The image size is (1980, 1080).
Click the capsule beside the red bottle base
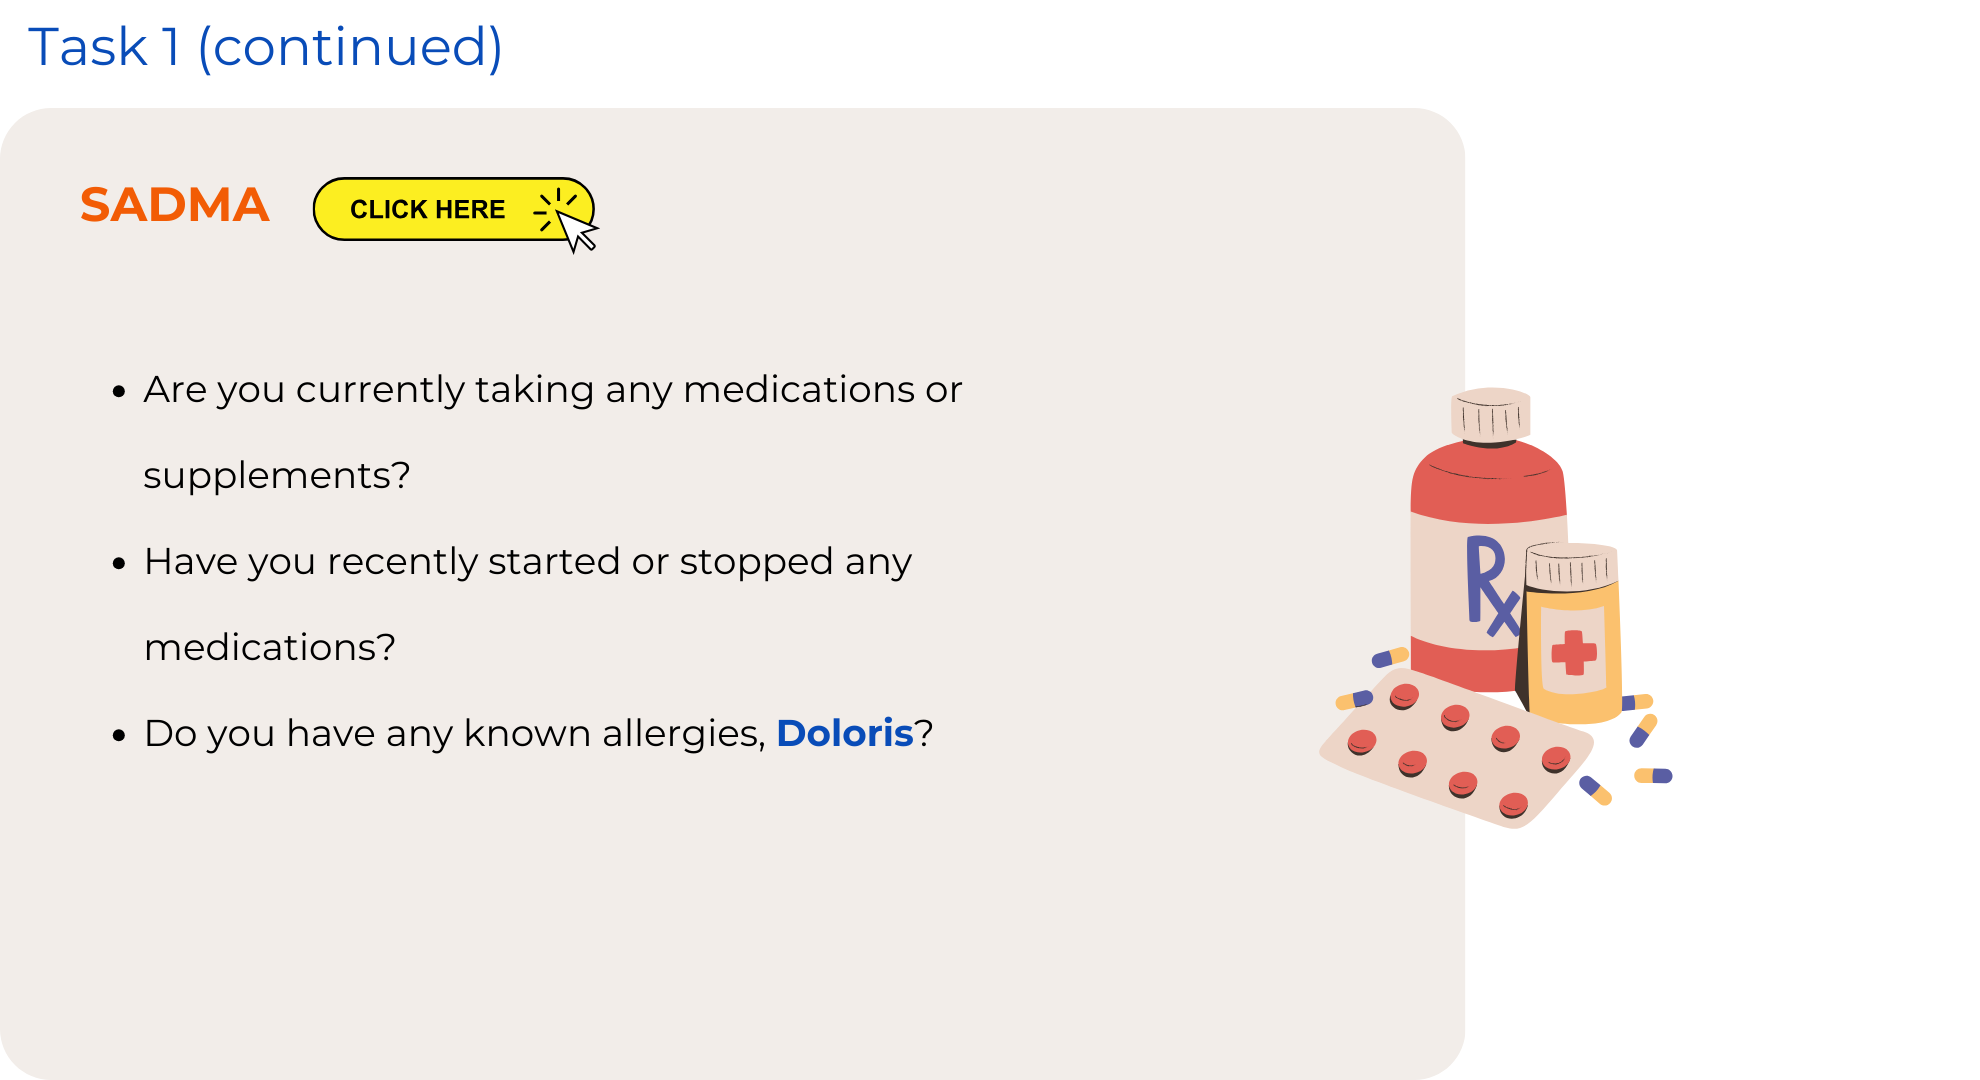[x=1390, y=657]
